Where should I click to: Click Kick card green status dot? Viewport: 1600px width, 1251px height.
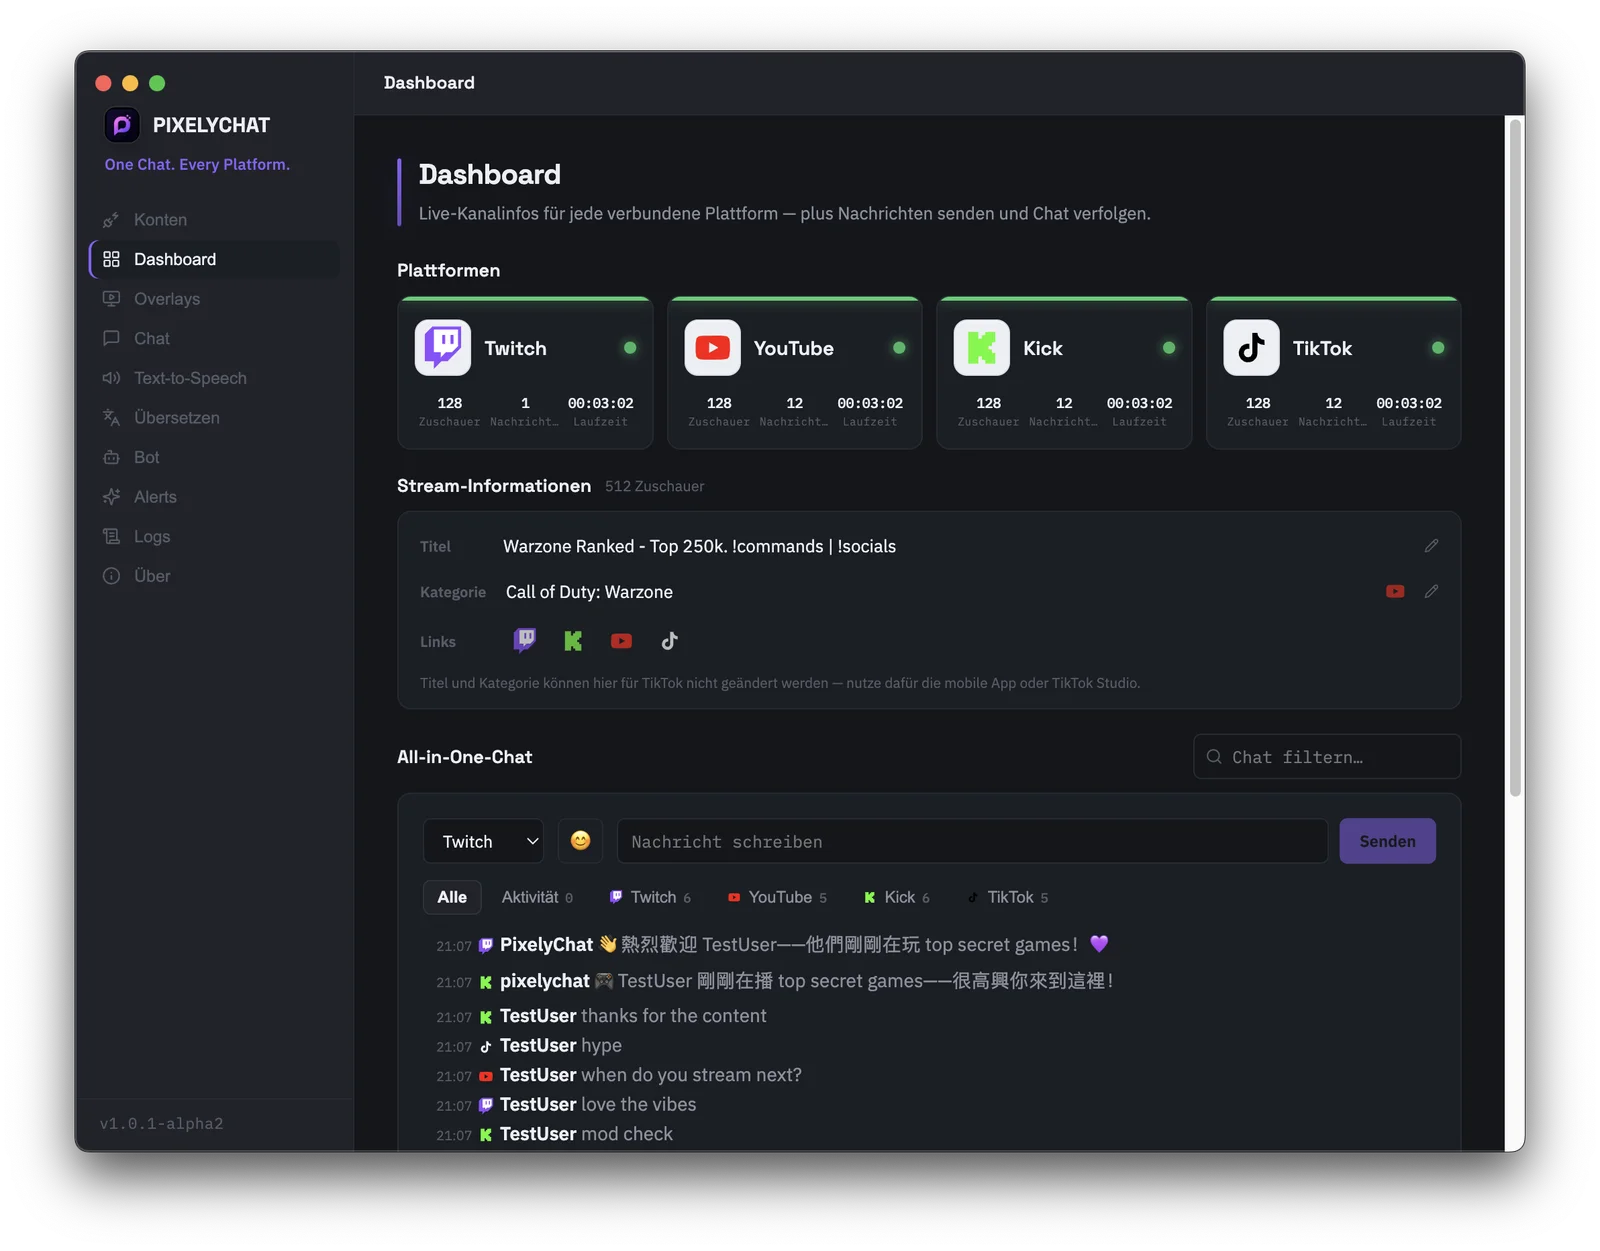point(1169,348)
